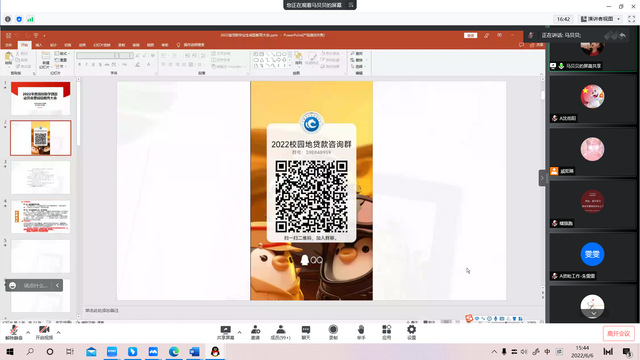Toggle Raise Hand (举手)
640x360 pixels.
pyautogui.click(x=361, y=332)
